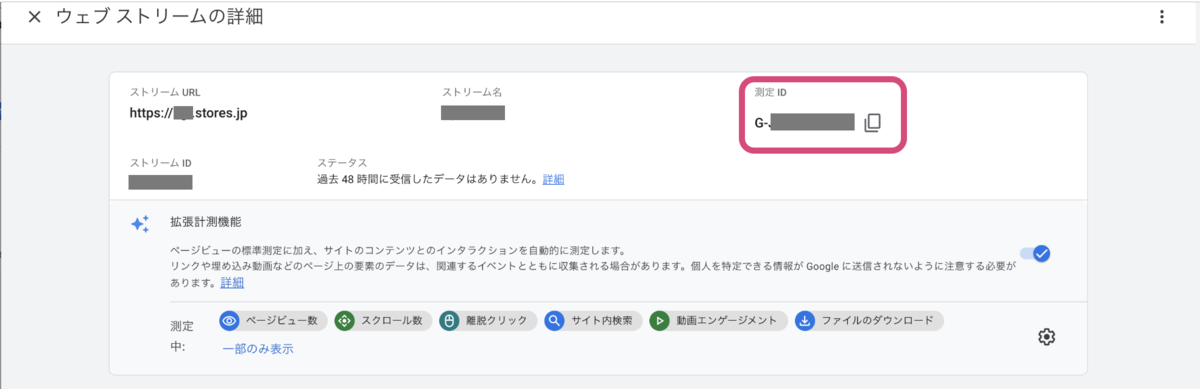Viewport: 1200px width, 389px height.
Task: Copy the measurement ID with copy icon
Action: [872, 123]
